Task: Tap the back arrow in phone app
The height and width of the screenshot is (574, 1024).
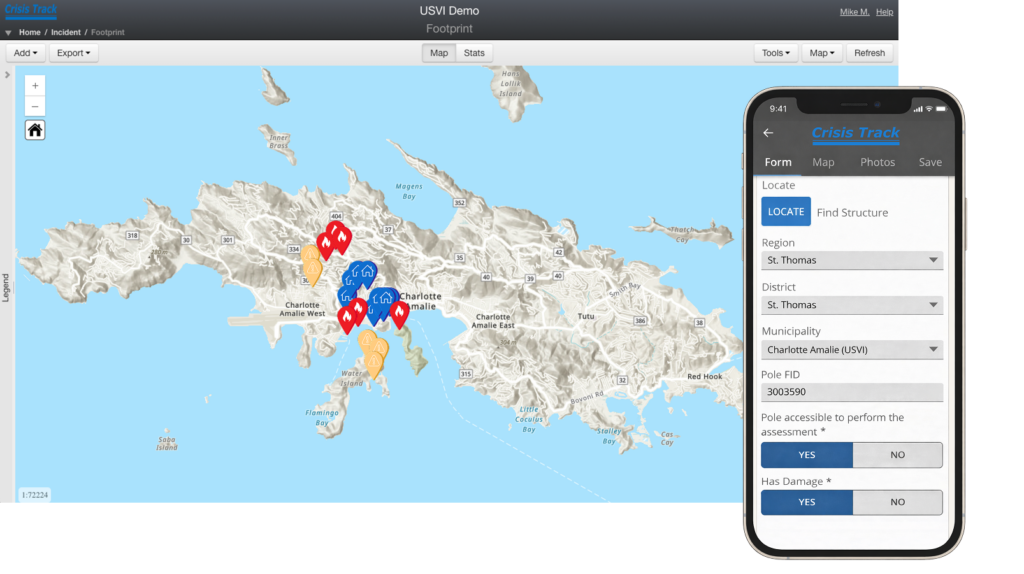Action: [x=768, y=133]
